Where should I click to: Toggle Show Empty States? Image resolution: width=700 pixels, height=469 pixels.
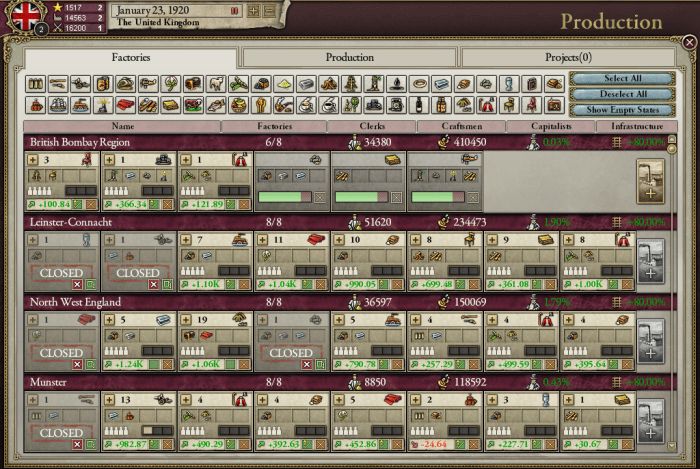[x=623, y=109]
